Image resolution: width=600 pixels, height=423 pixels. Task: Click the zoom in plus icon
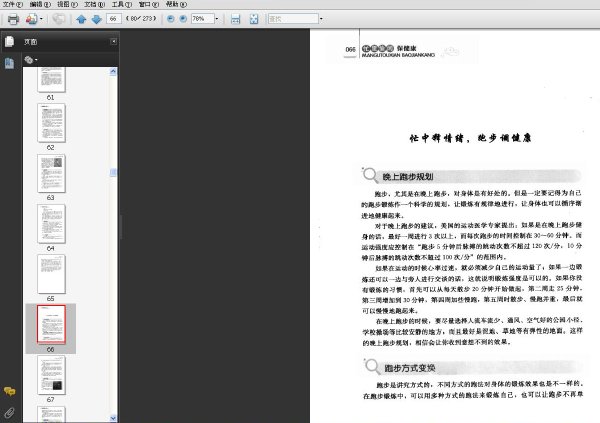click(183, 18)
